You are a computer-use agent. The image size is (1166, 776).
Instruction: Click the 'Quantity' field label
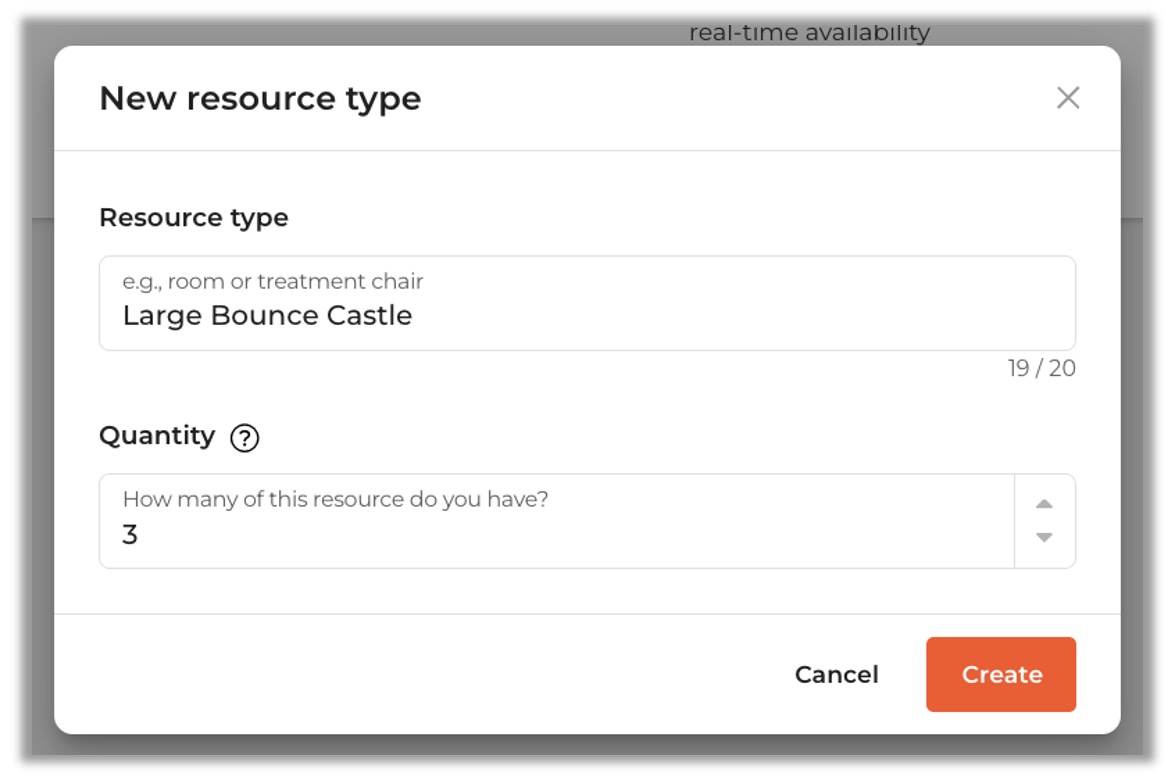157,436
